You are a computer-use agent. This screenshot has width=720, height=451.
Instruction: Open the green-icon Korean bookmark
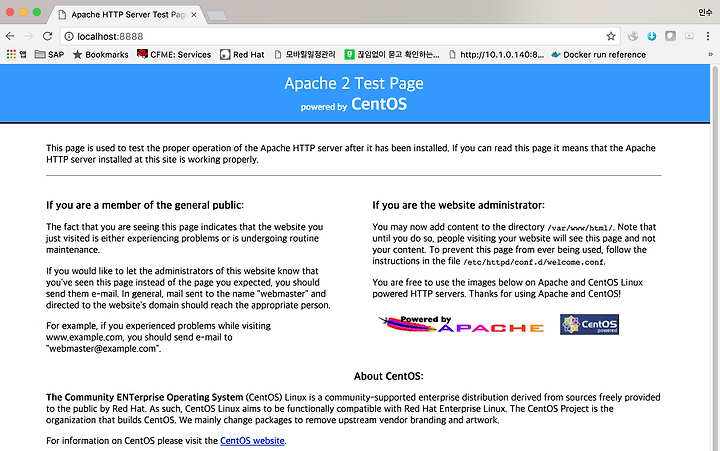coord(392,55)
